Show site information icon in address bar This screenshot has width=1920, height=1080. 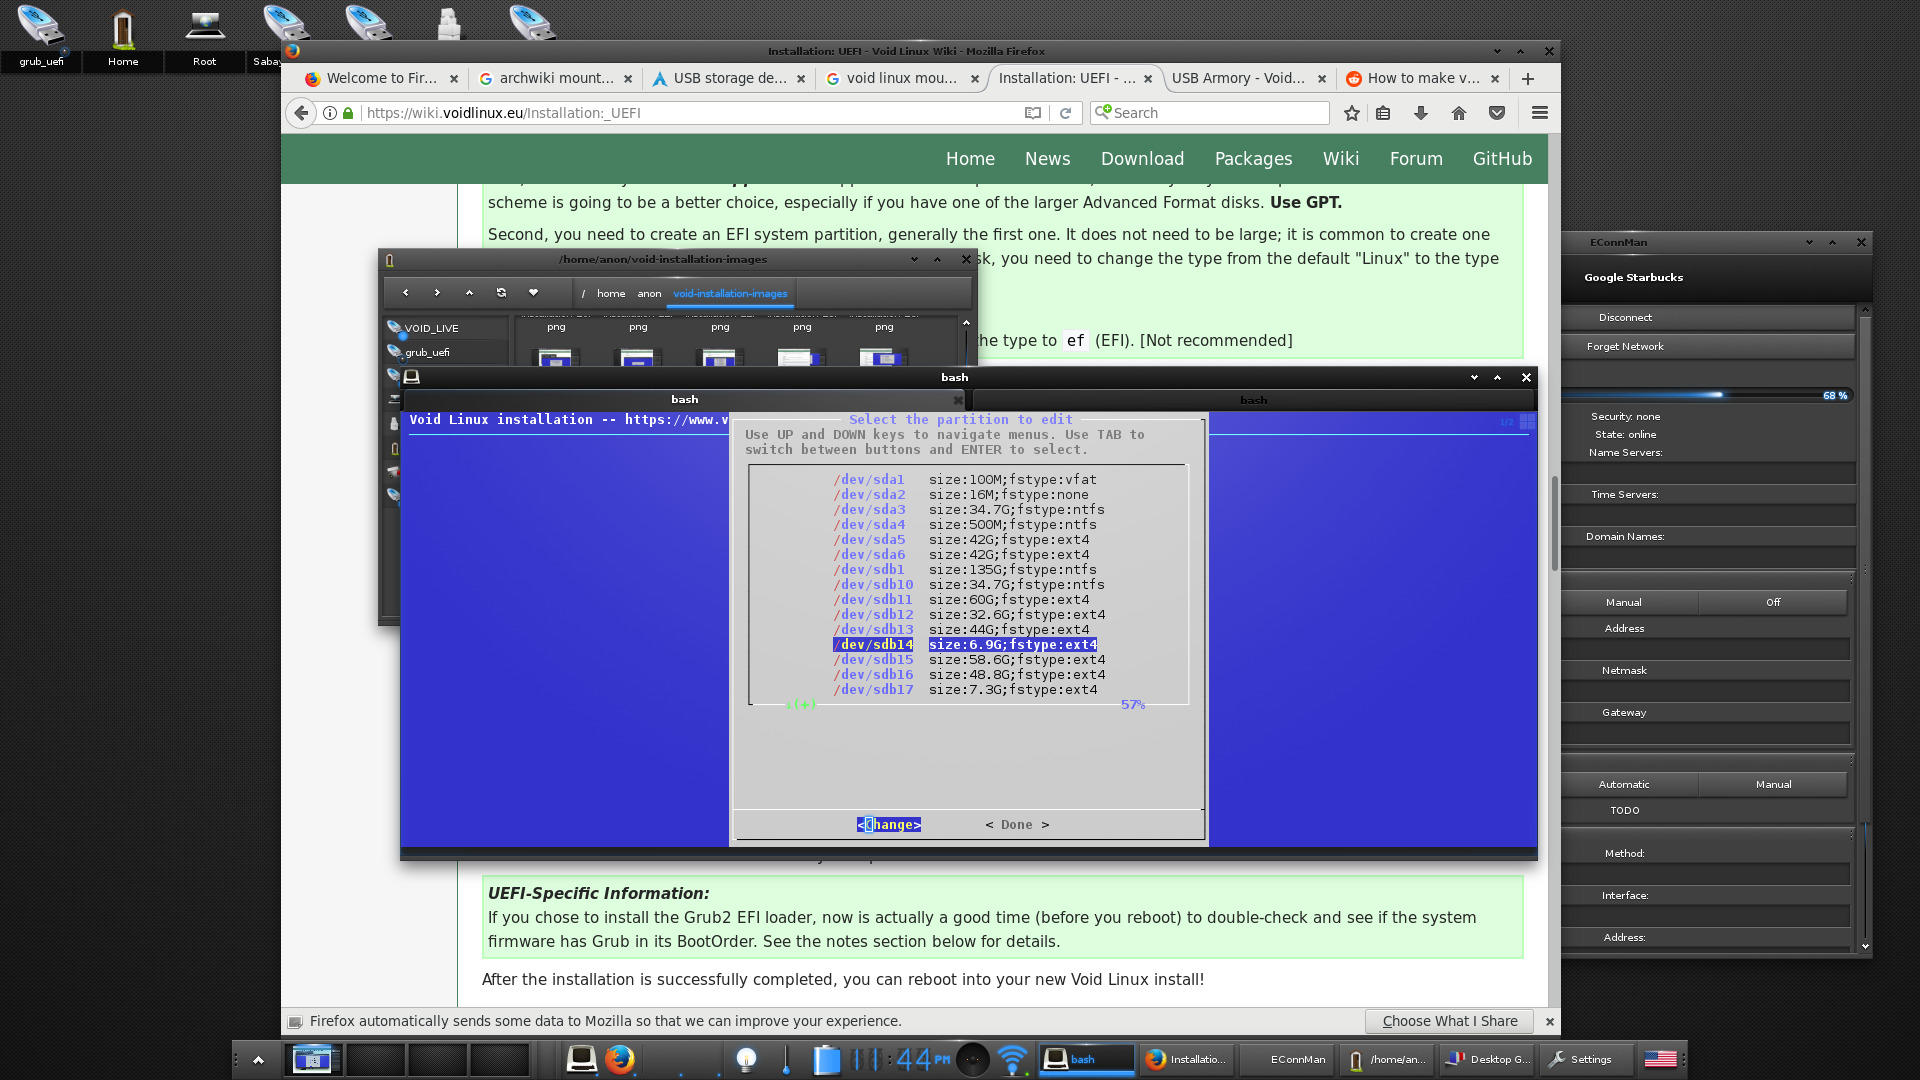(x=329, y=113)
